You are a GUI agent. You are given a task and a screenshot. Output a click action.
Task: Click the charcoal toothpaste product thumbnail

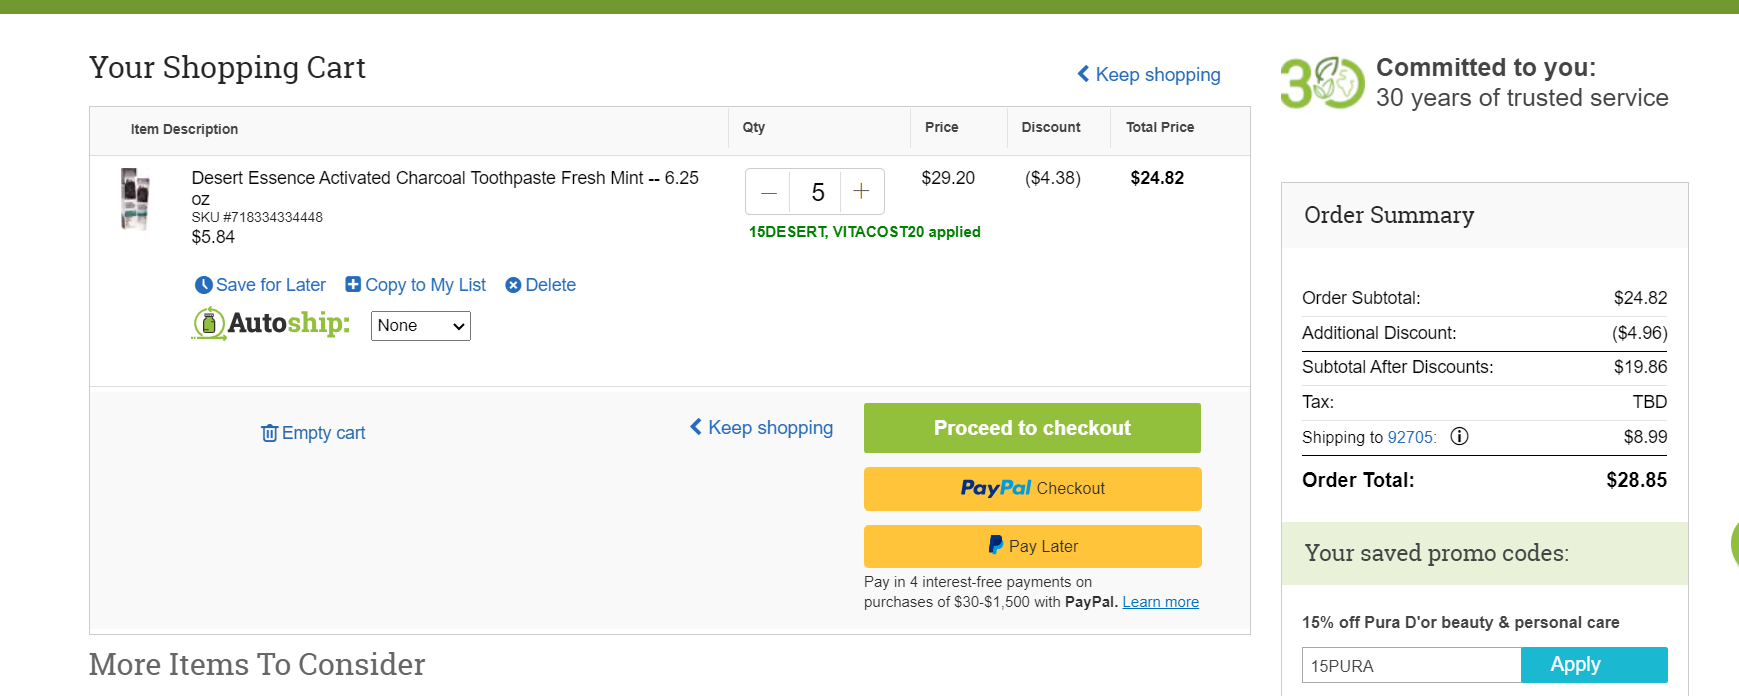click(x=135, y=199)
